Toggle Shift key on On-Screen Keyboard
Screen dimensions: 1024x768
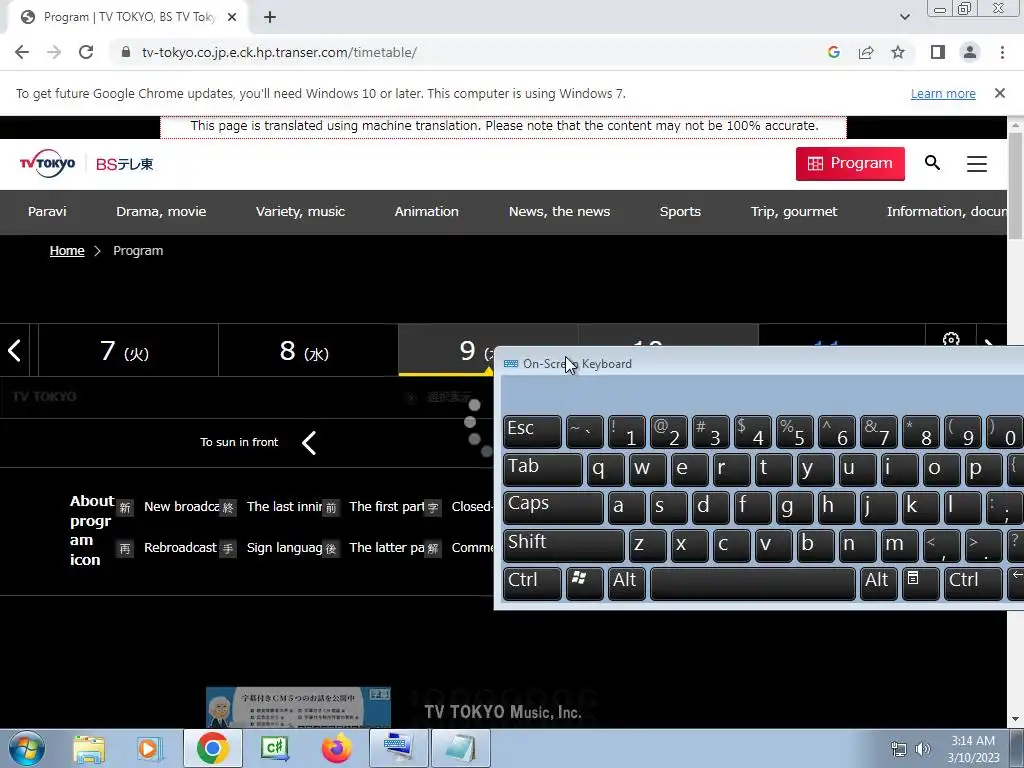(564, 545)
